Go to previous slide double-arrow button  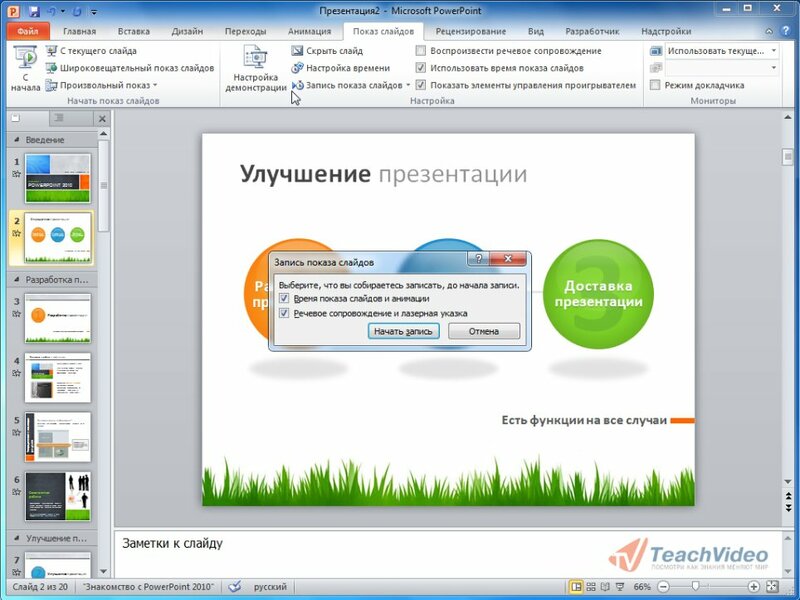pyautogui.click(x=788, y=496)
